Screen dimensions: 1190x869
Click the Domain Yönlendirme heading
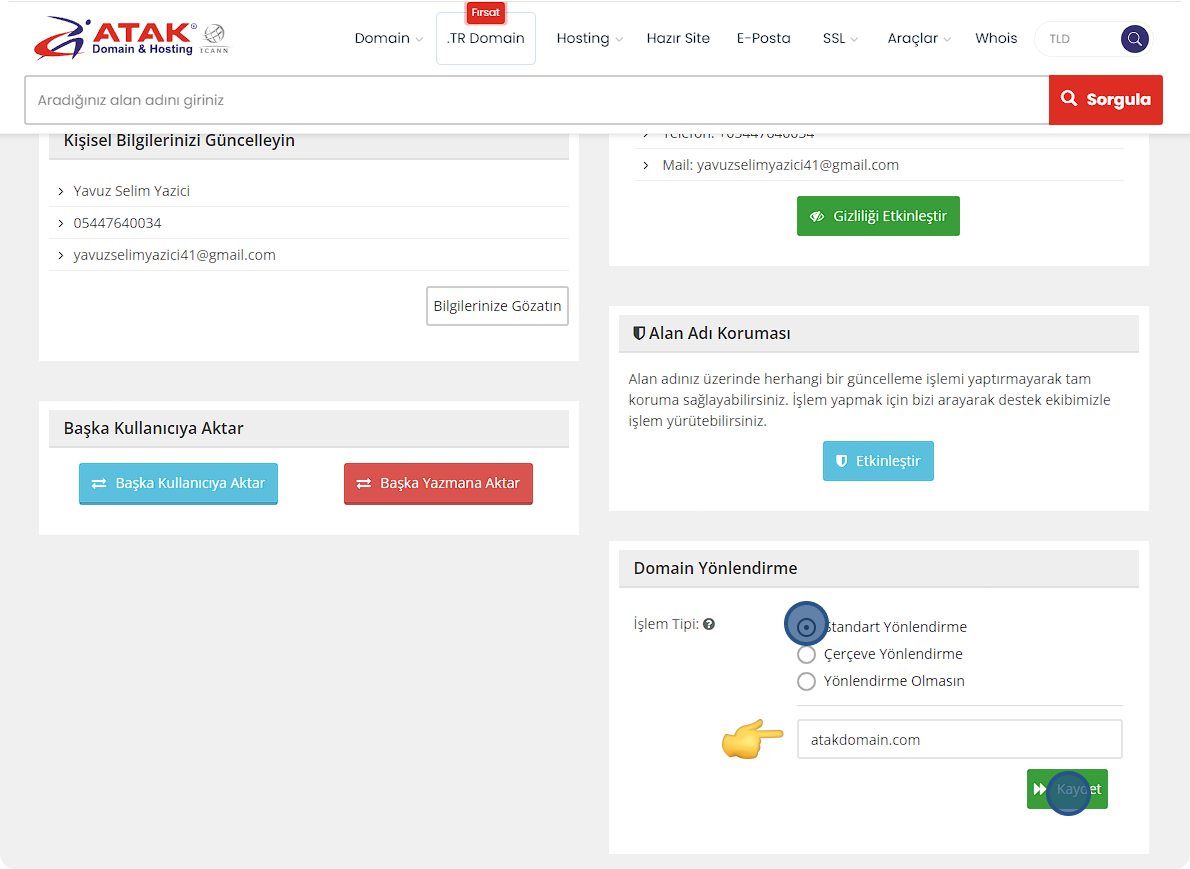[716, 568]
